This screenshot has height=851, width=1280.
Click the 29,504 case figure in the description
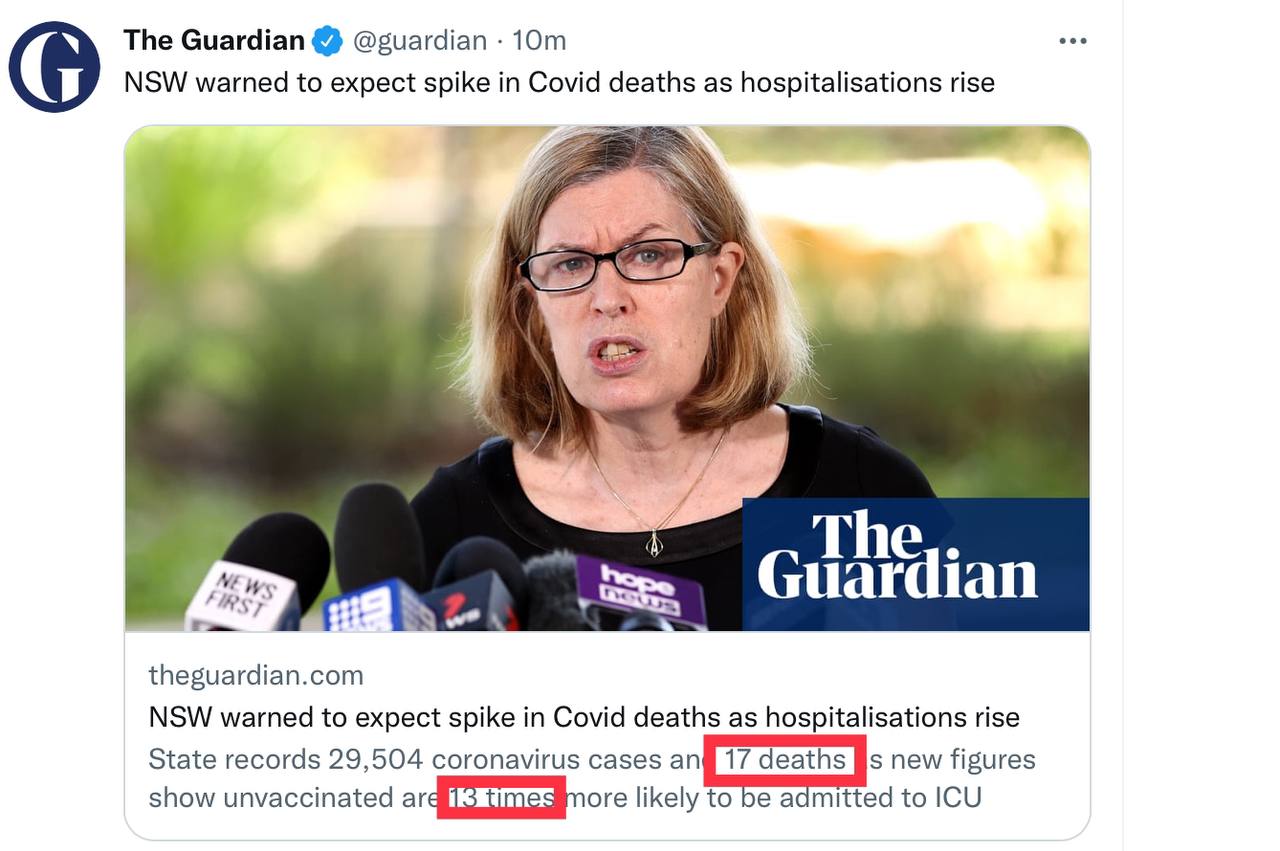coord(375,760)
